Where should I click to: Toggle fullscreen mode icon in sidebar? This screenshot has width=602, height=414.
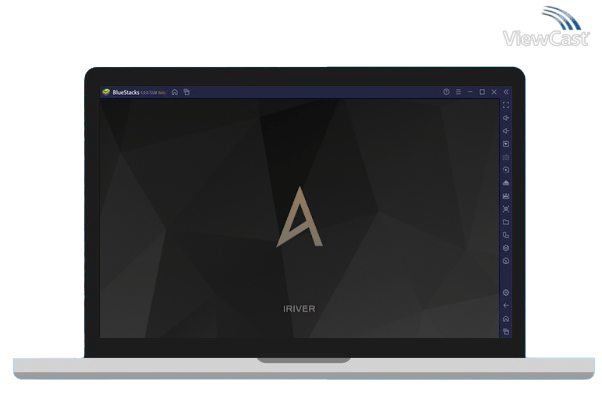point(506,105)
